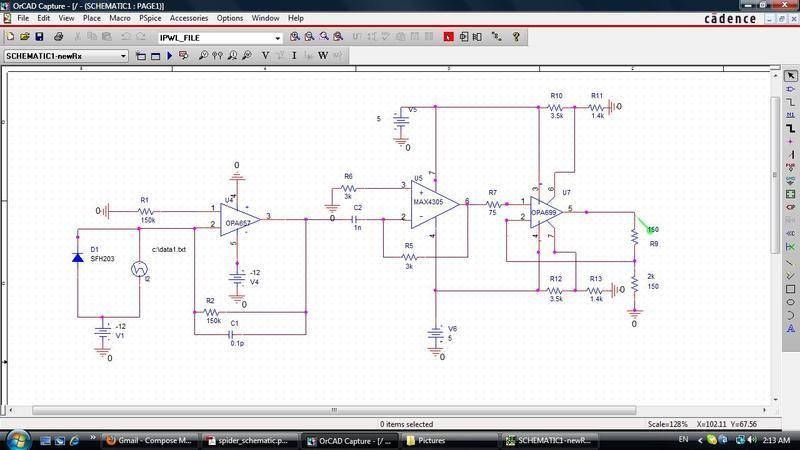Open the IPWL_FILE part dropdown
Image resolution: width=800 pixels, height=450 pixels.
tap(277, 38)
